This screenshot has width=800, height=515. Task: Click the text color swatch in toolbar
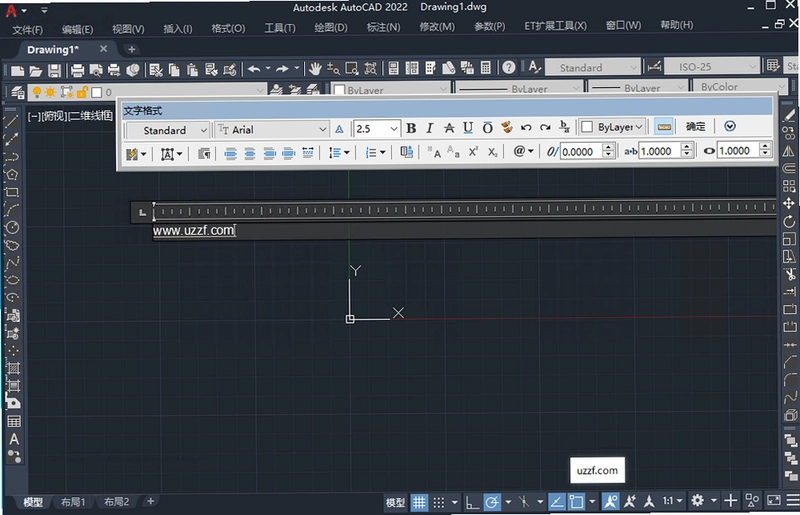click(587, 127)
